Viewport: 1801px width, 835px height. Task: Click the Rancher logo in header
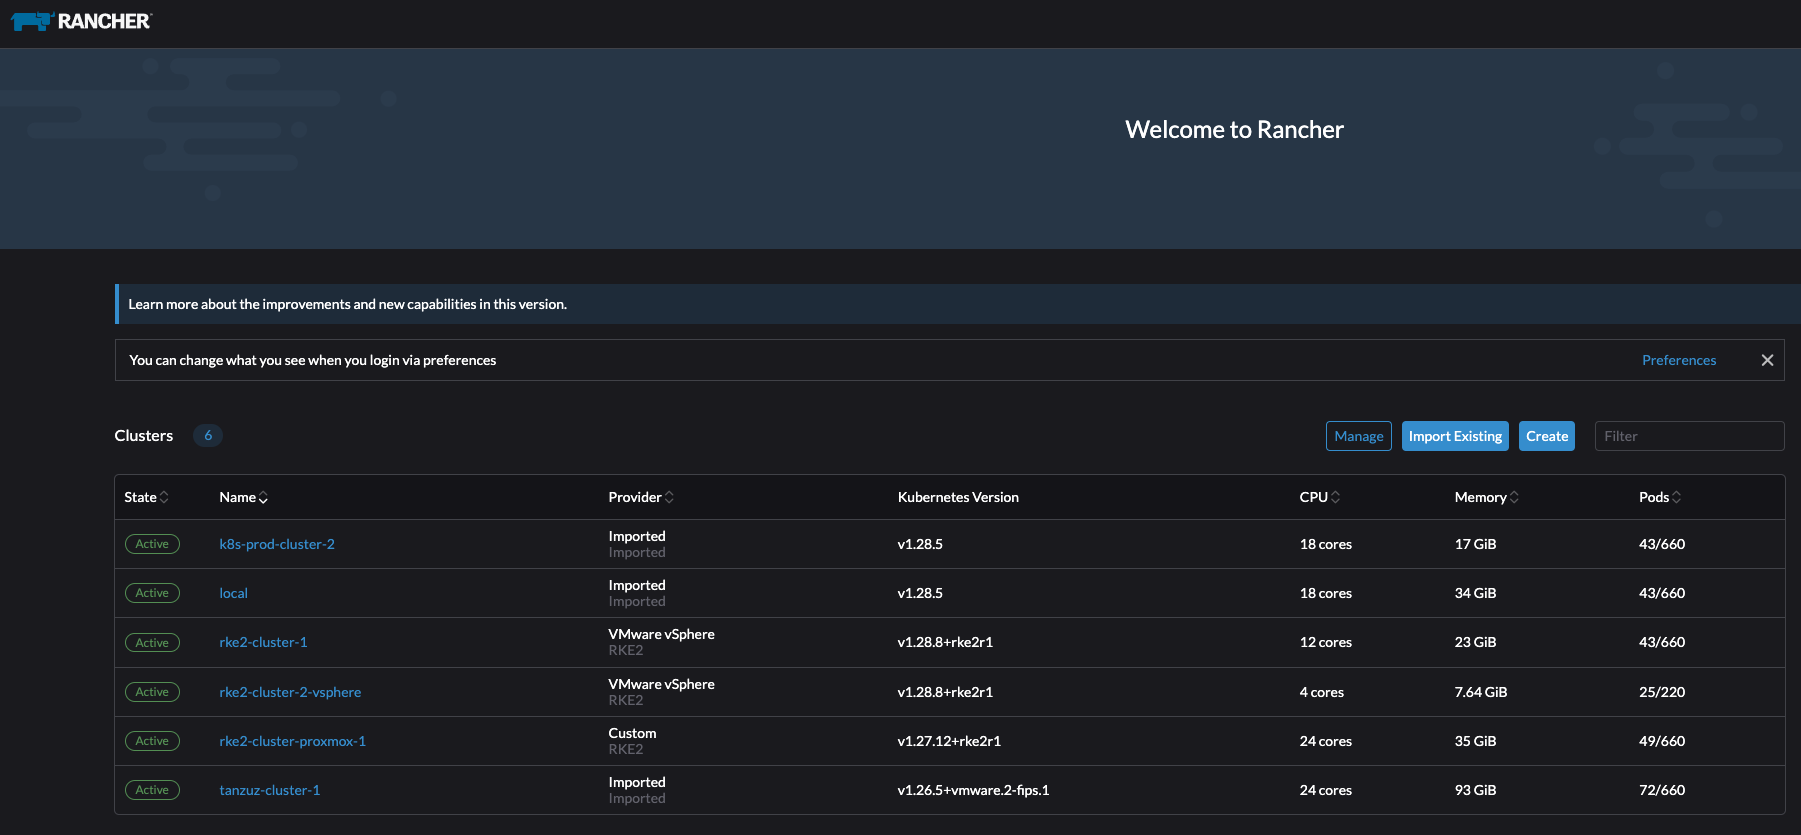pos(81,21)
